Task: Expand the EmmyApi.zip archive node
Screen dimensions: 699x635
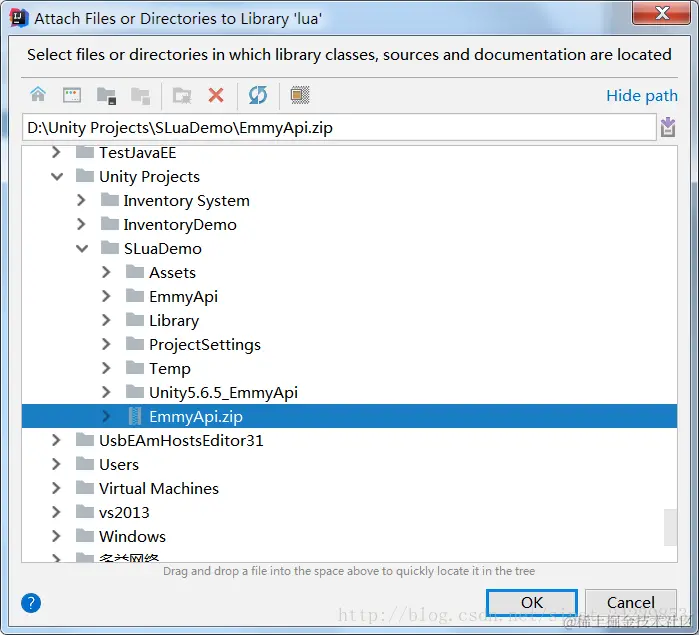Action: tap(106, 416)
